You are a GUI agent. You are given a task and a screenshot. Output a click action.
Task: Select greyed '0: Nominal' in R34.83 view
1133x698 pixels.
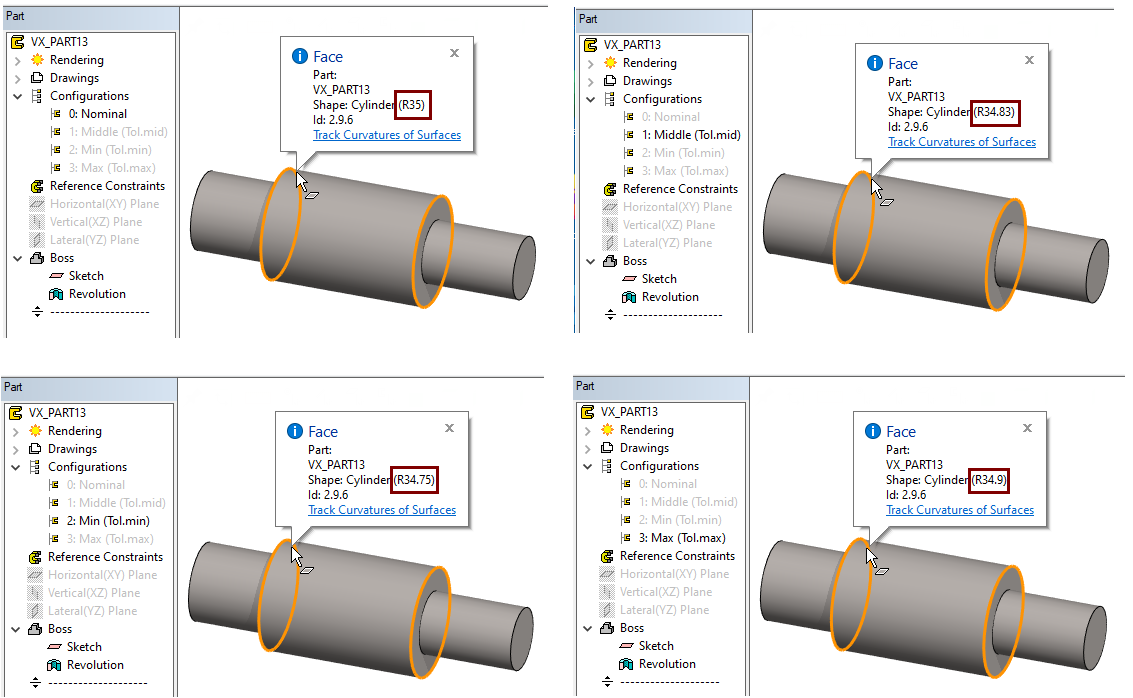(x=671, y=117)
